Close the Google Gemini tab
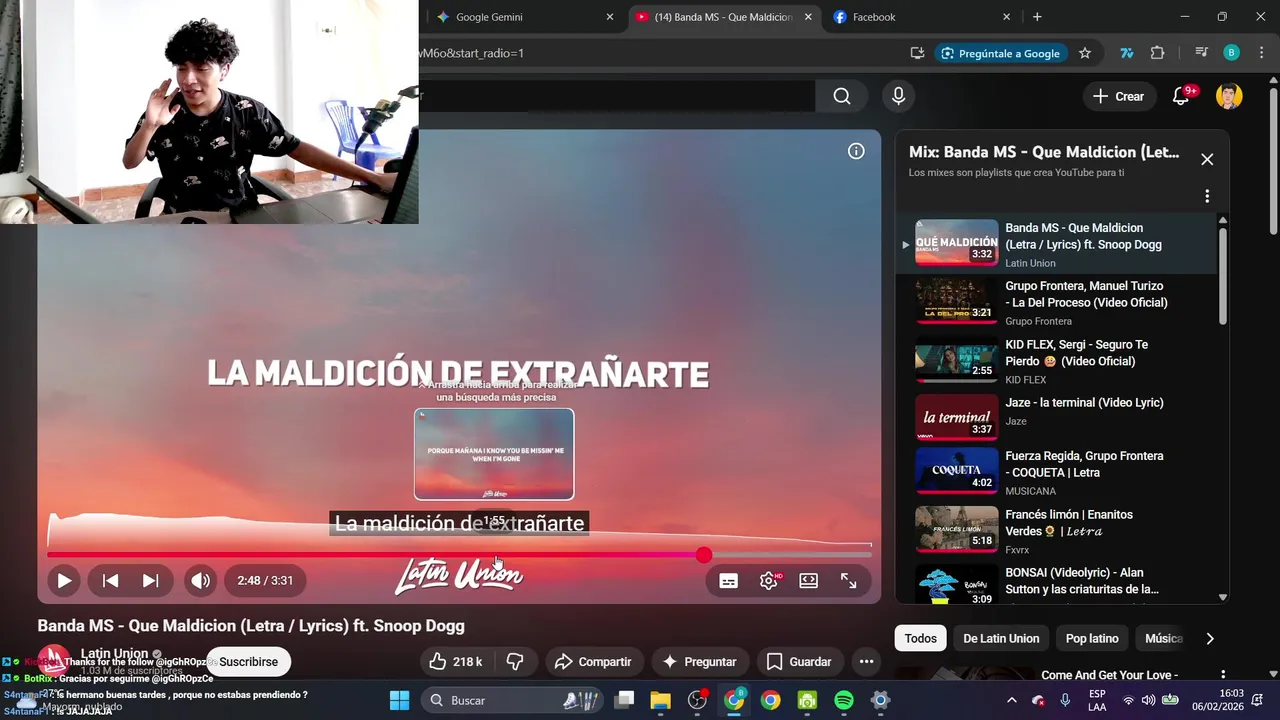The height and width of the screenshot is (720, 1280). (x=610, y=17)
